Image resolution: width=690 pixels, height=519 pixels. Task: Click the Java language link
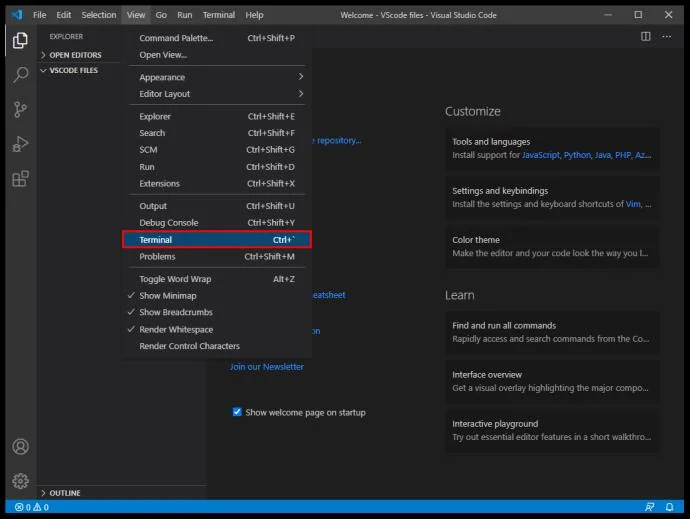coord(603,155)
